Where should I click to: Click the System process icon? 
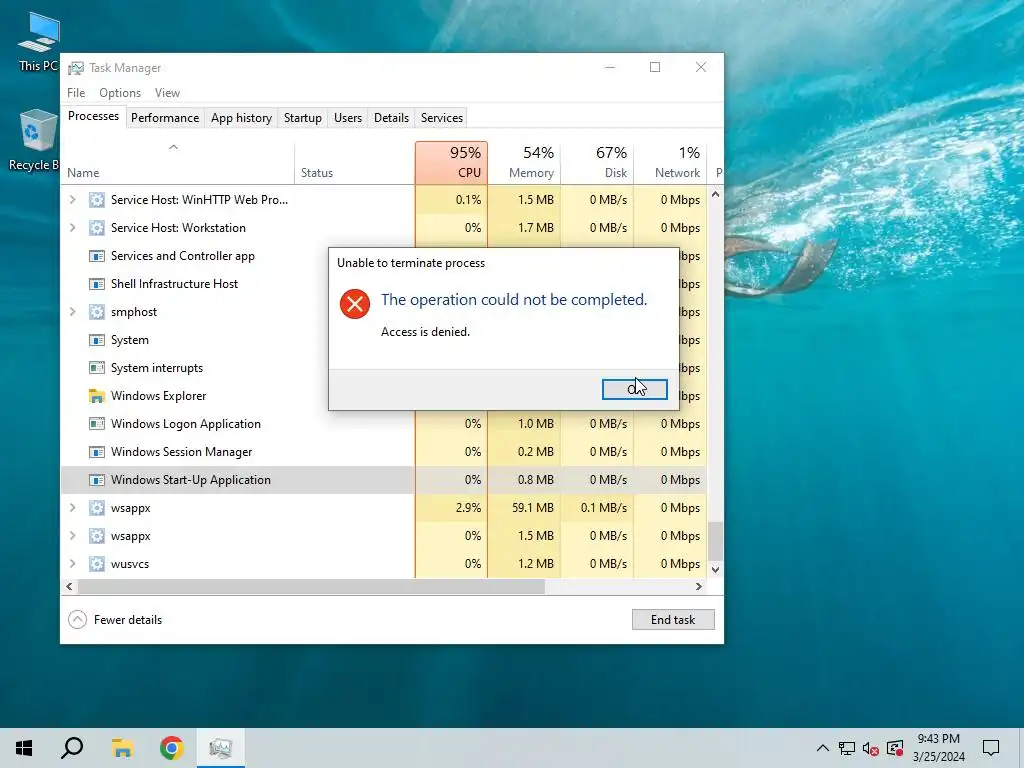point(97,340)
